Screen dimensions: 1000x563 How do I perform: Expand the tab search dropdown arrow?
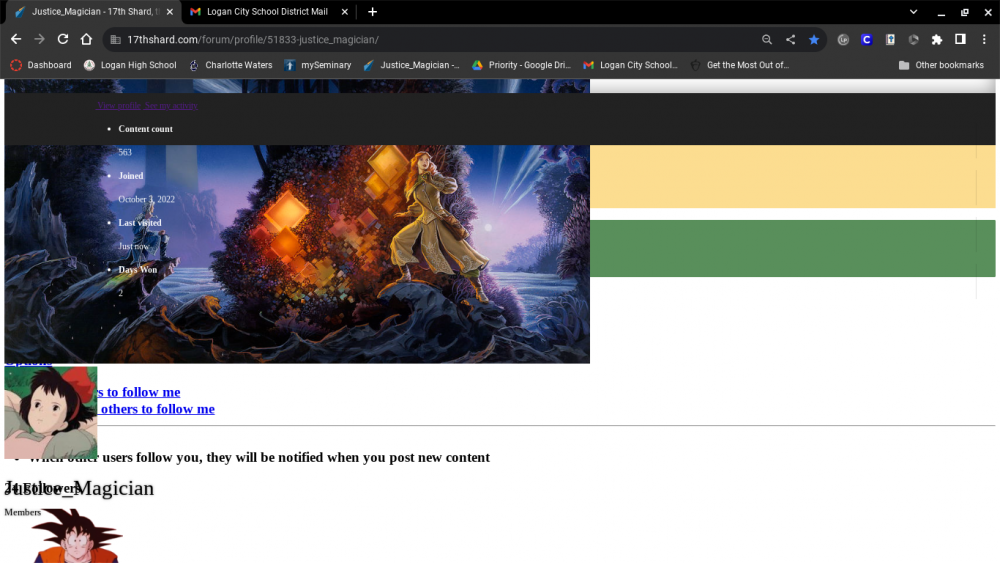(913, 11)
